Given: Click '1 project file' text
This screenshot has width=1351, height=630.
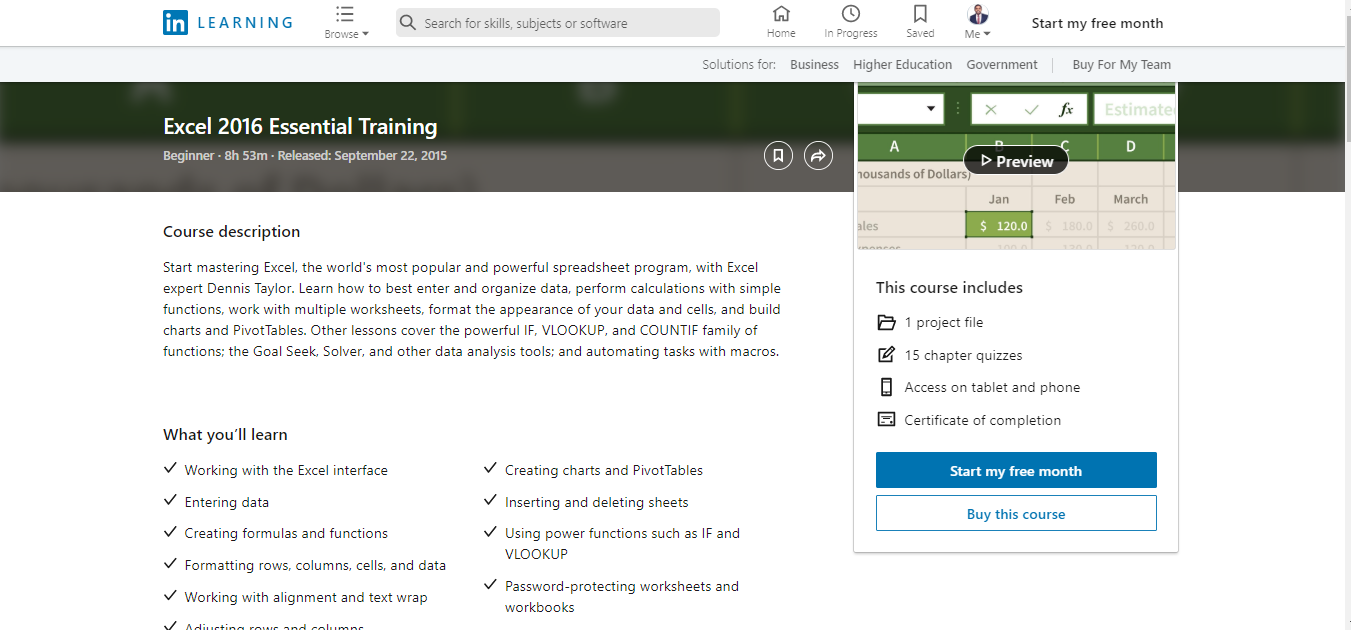Looking at the screenshot, I should (944, 322).
